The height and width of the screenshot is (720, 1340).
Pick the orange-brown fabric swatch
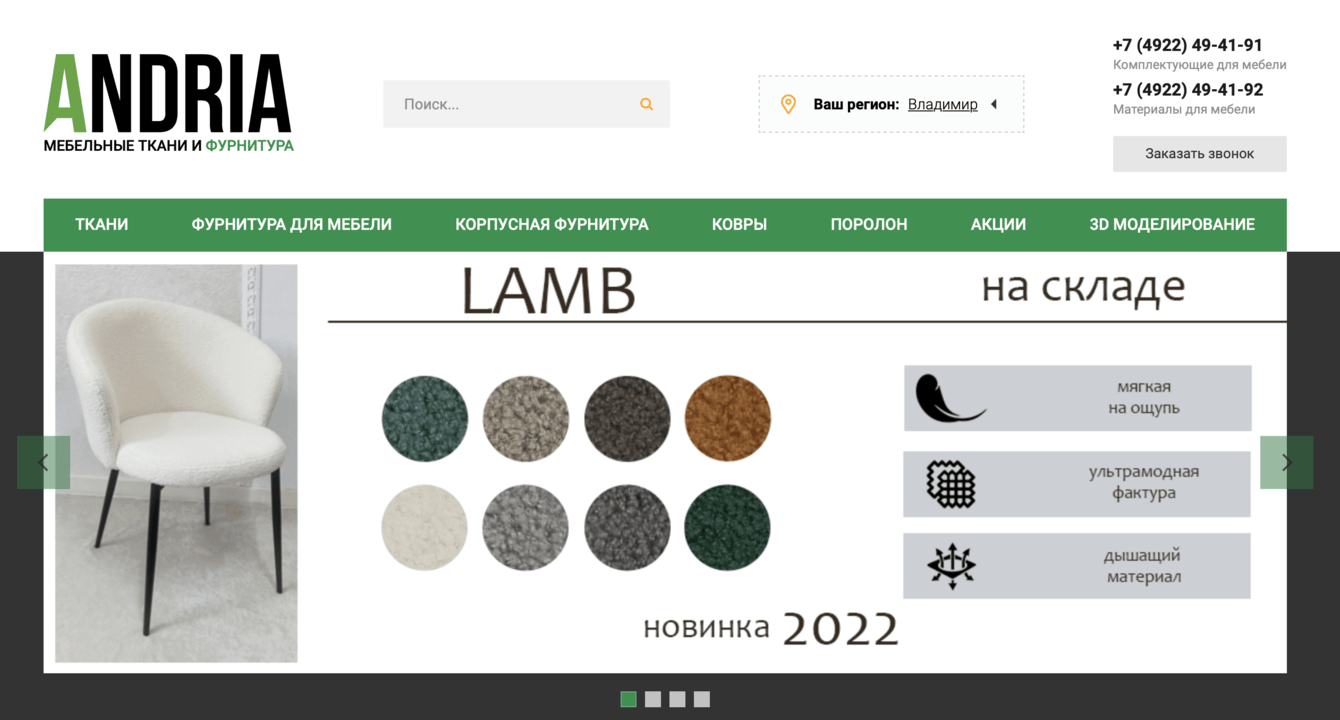point(728,418)
